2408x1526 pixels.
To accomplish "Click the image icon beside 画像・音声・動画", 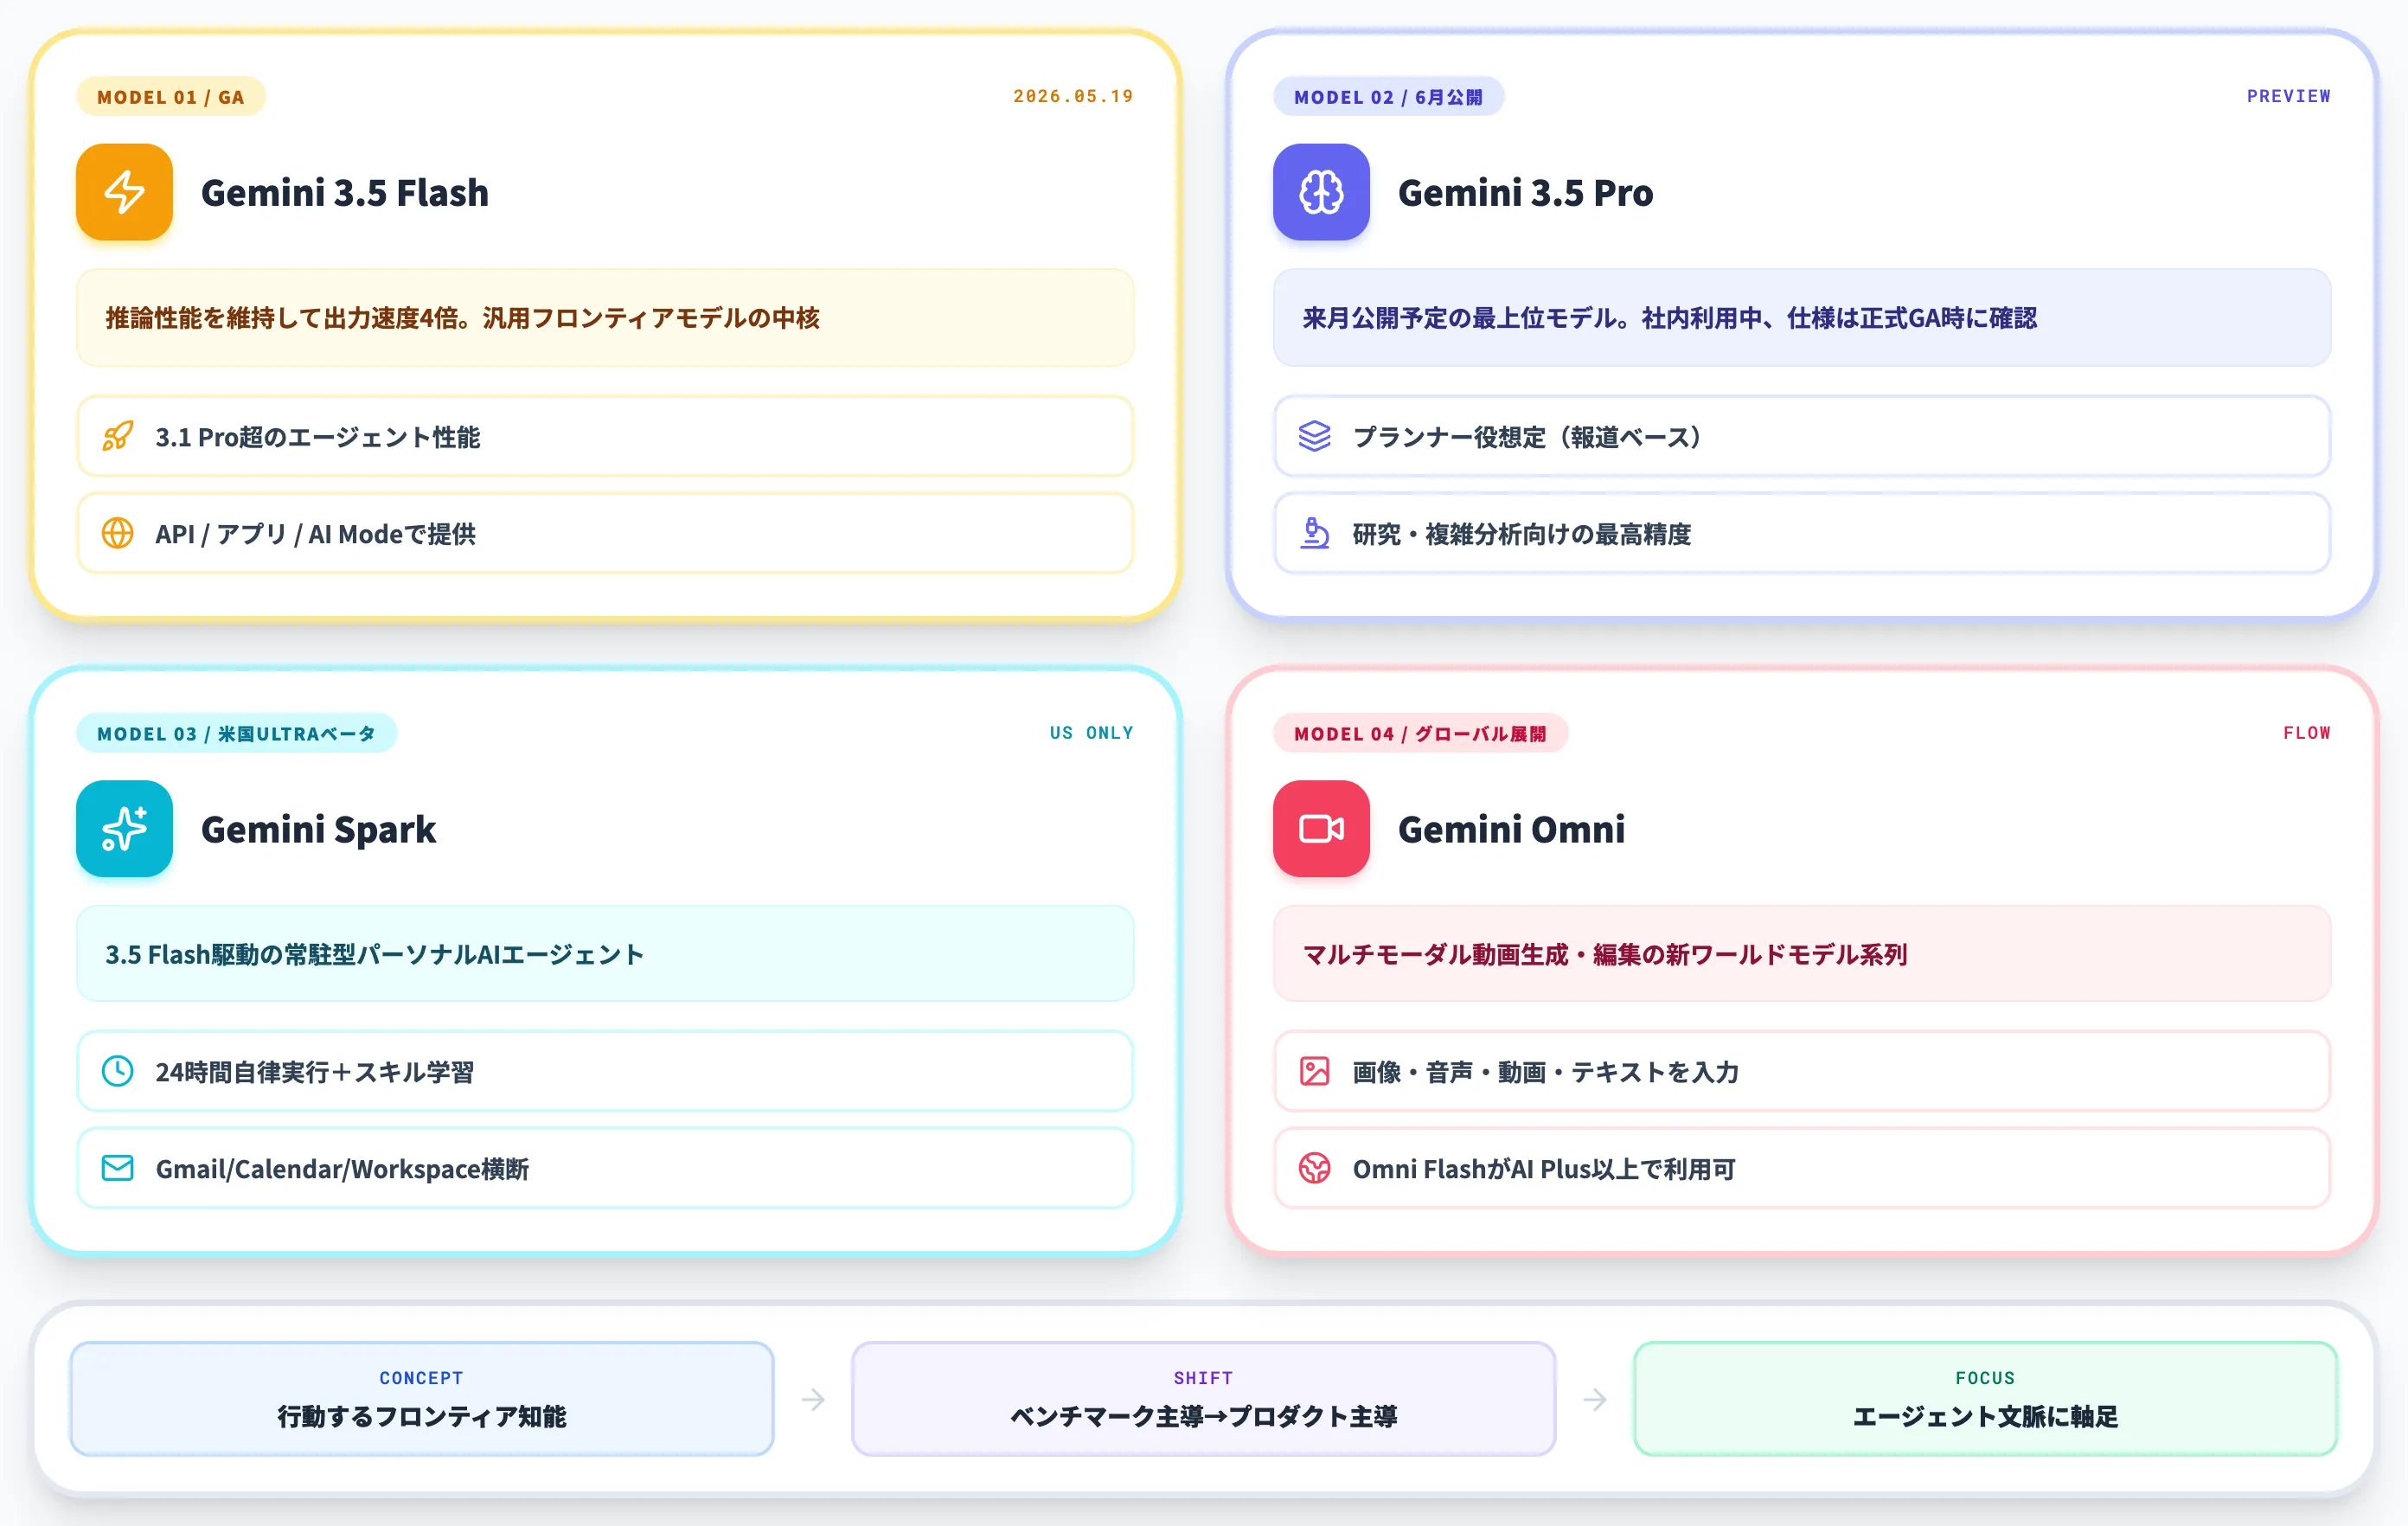I will [1315, 1072].
